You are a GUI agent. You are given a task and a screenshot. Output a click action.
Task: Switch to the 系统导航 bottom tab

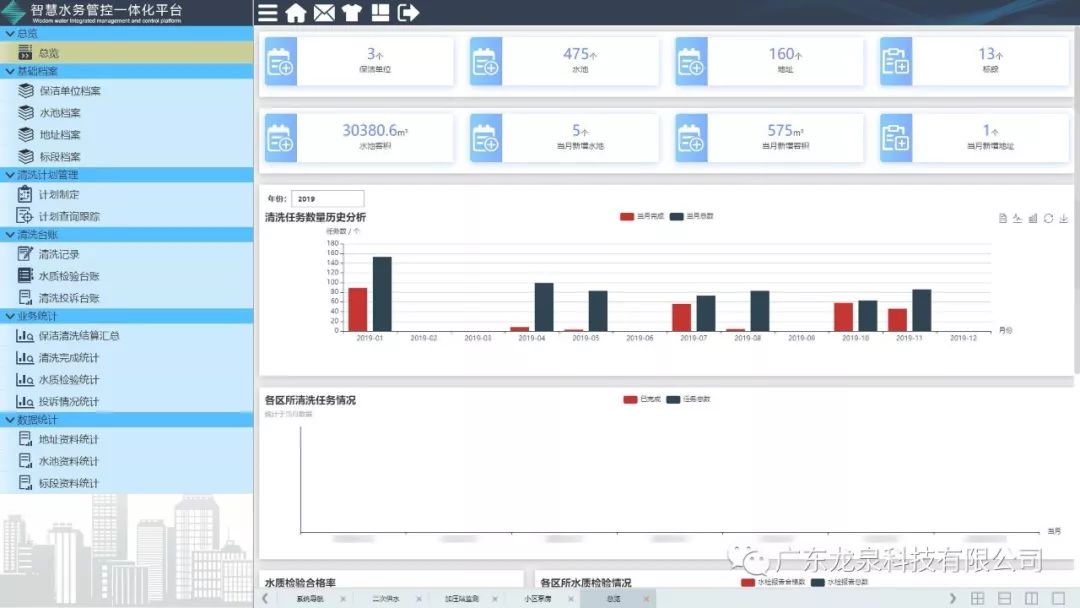pos(310,599)
